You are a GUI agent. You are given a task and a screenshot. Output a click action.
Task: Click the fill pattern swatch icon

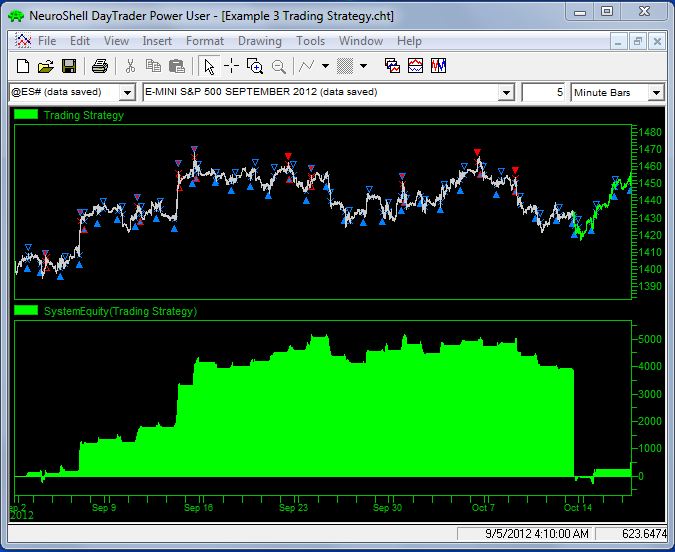pos(345,66)
